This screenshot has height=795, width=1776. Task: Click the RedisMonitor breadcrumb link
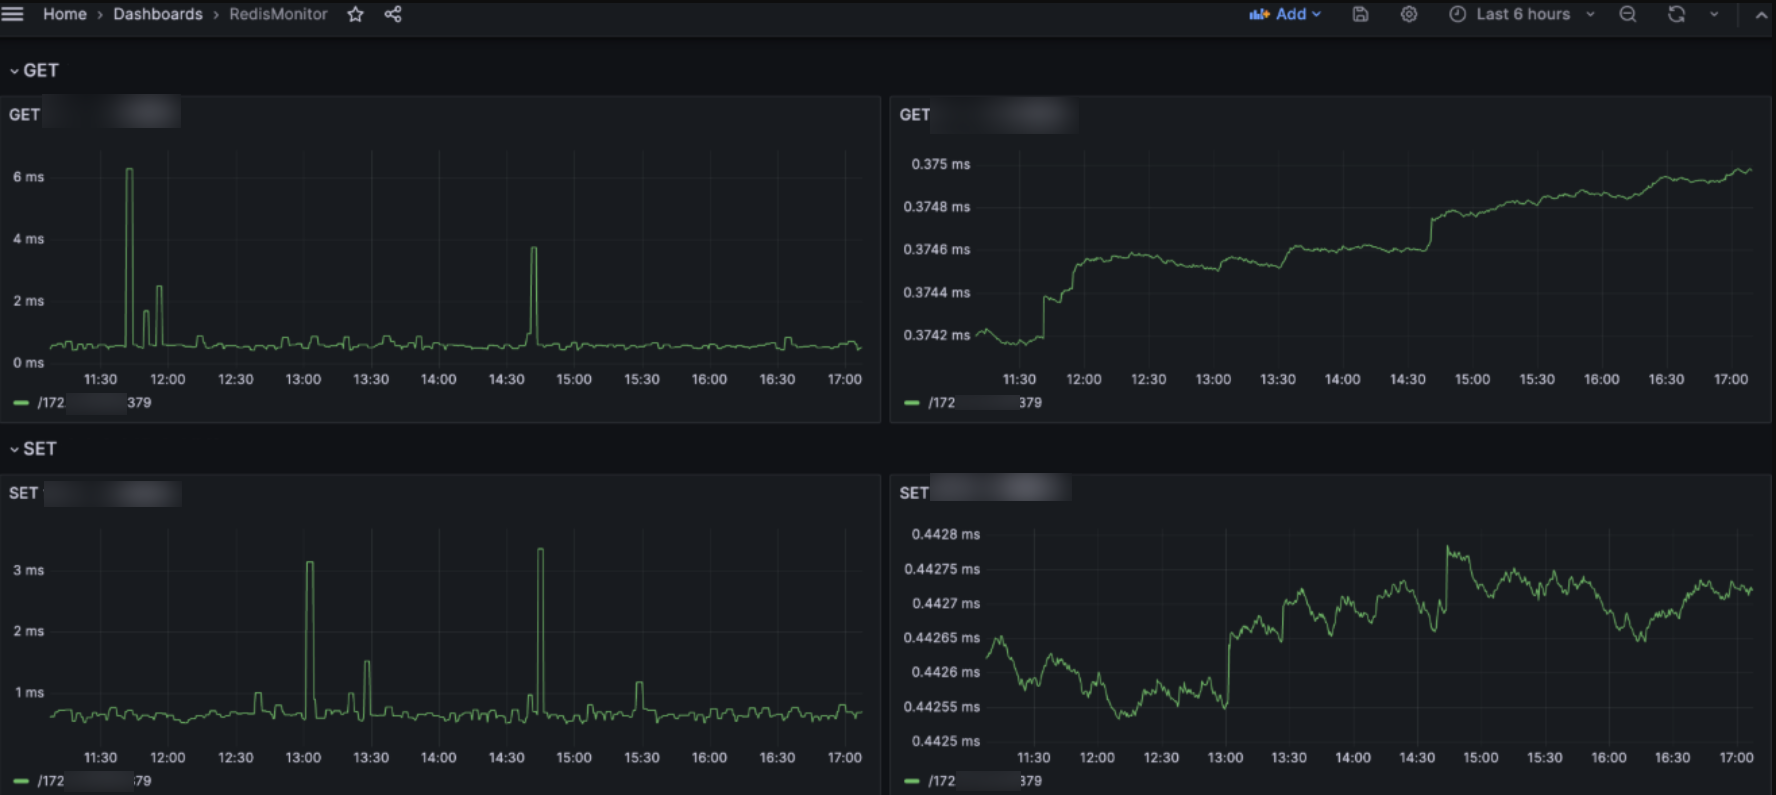pos(278,14)
